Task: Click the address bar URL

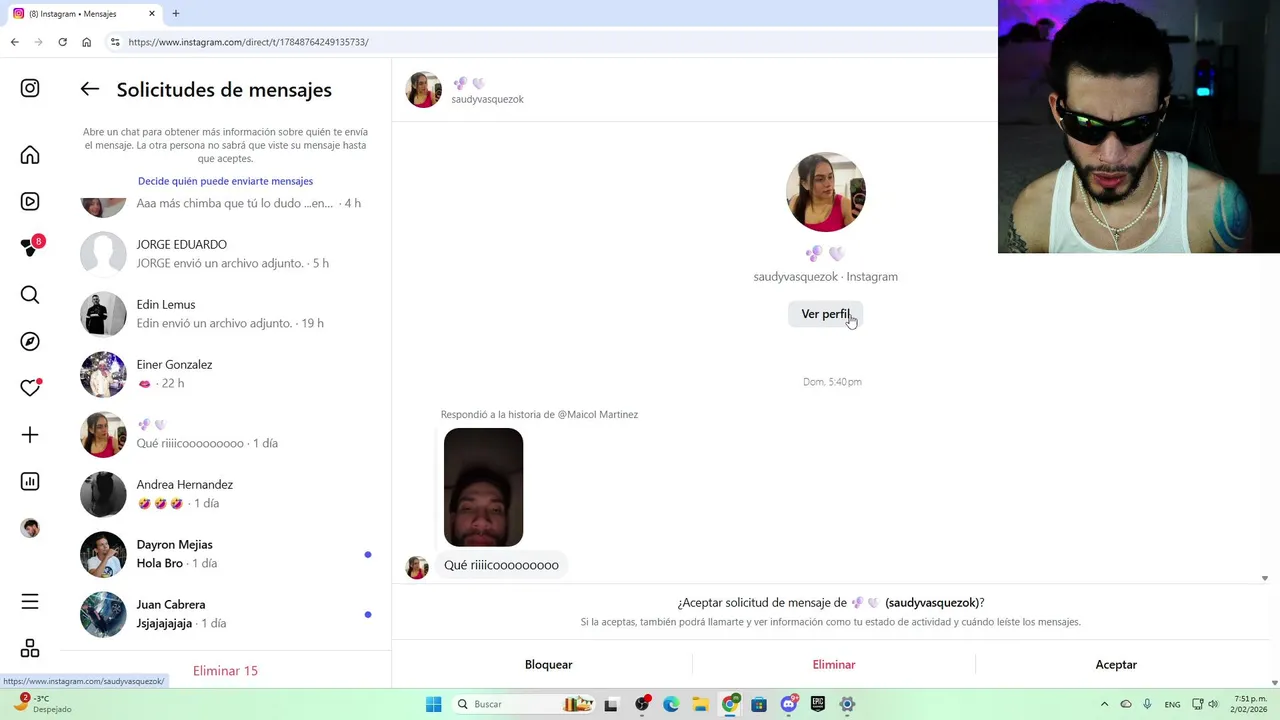Action: [249, 42]
